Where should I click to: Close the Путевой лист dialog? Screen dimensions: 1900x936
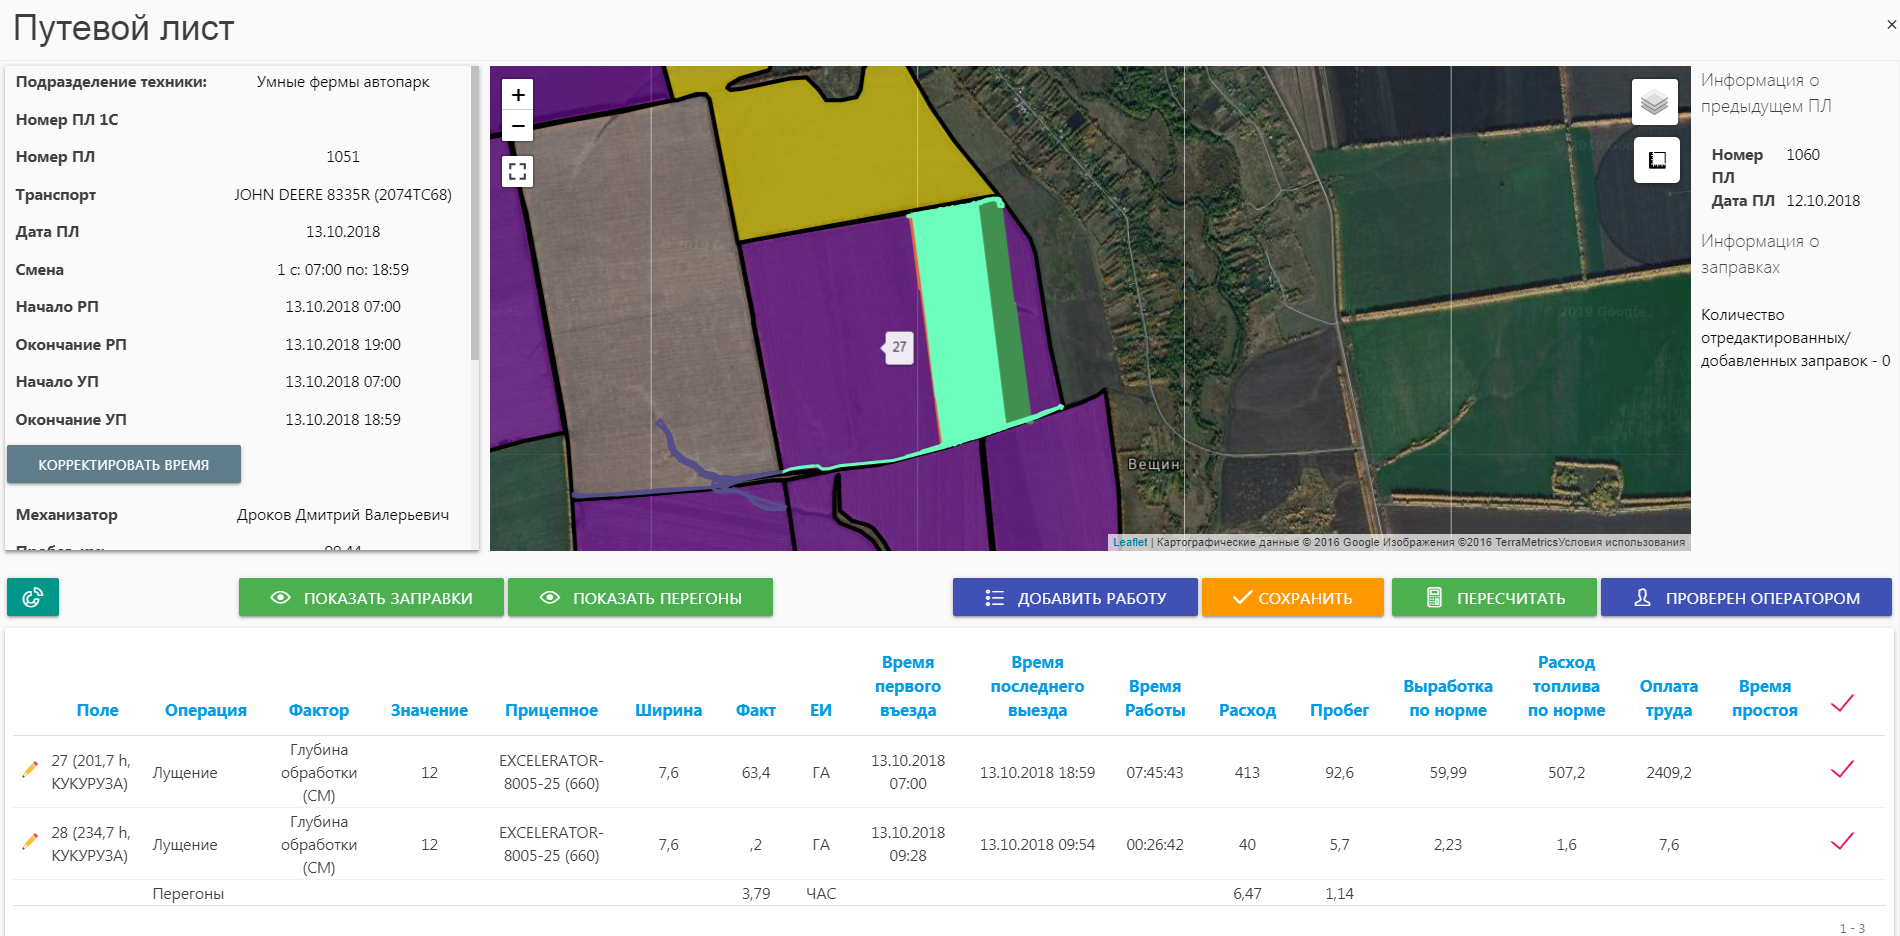[1891, 25]
